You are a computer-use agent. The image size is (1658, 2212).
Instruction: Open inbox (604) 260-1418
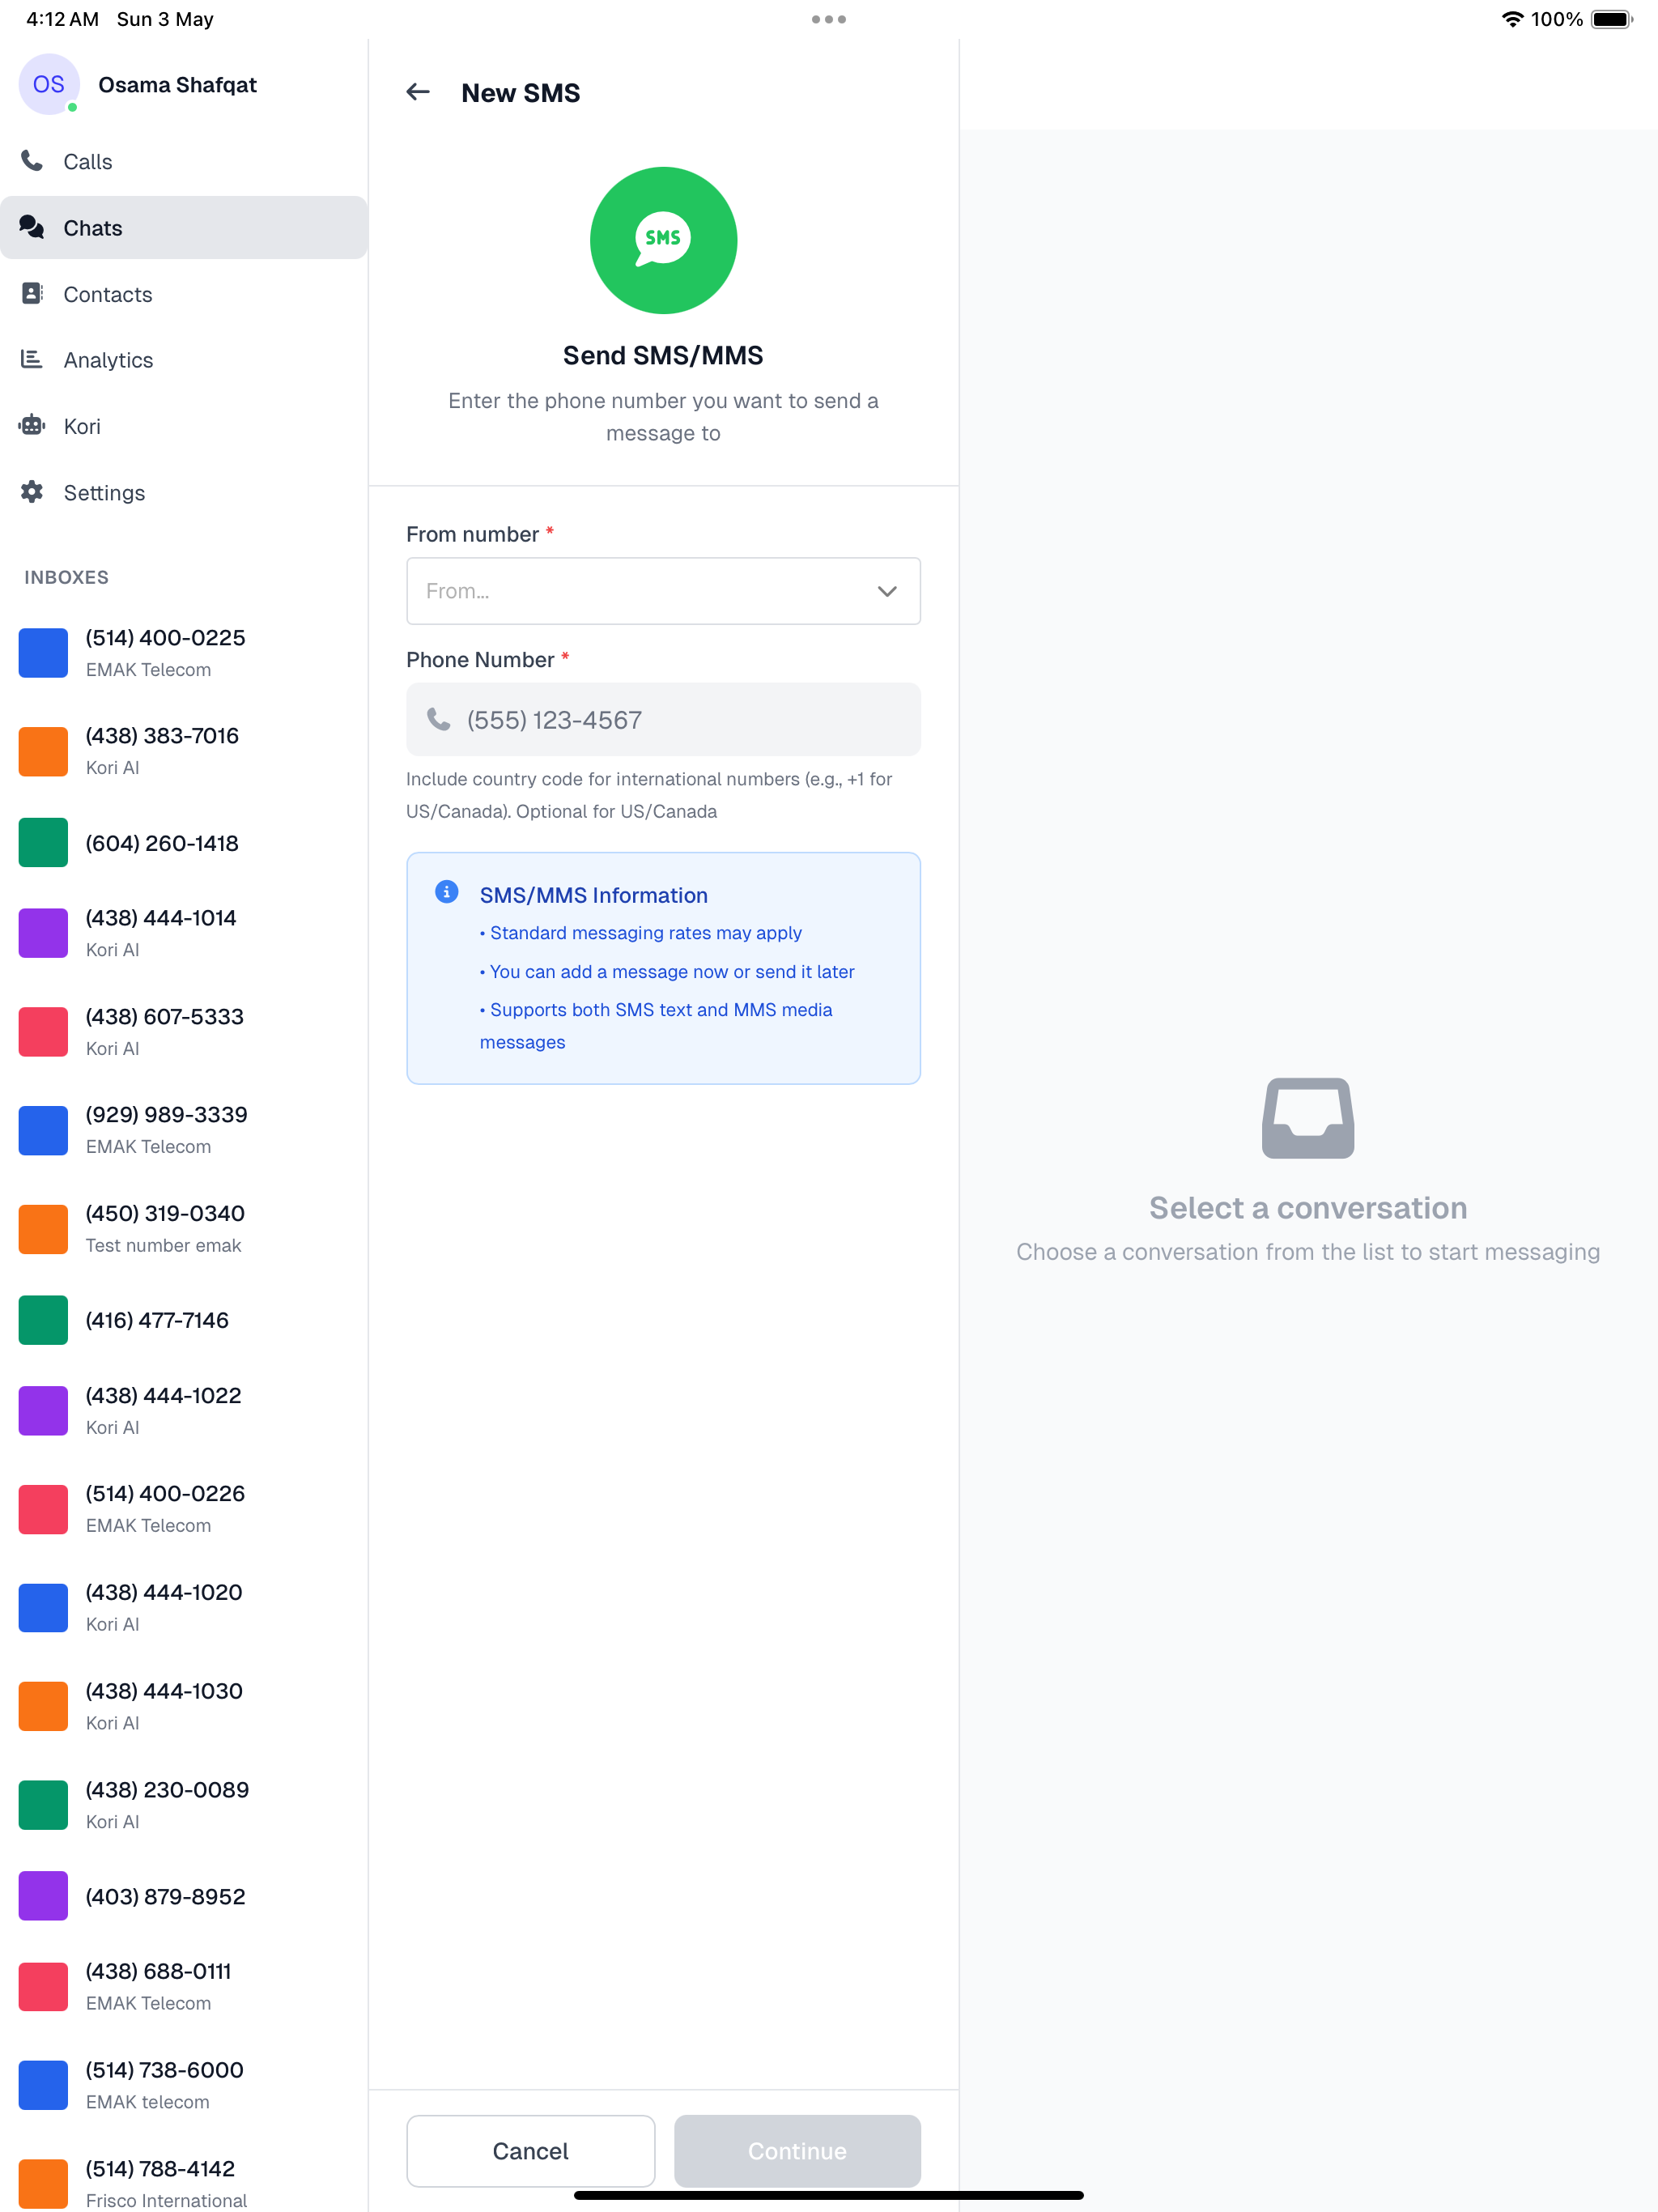(184, 842)
